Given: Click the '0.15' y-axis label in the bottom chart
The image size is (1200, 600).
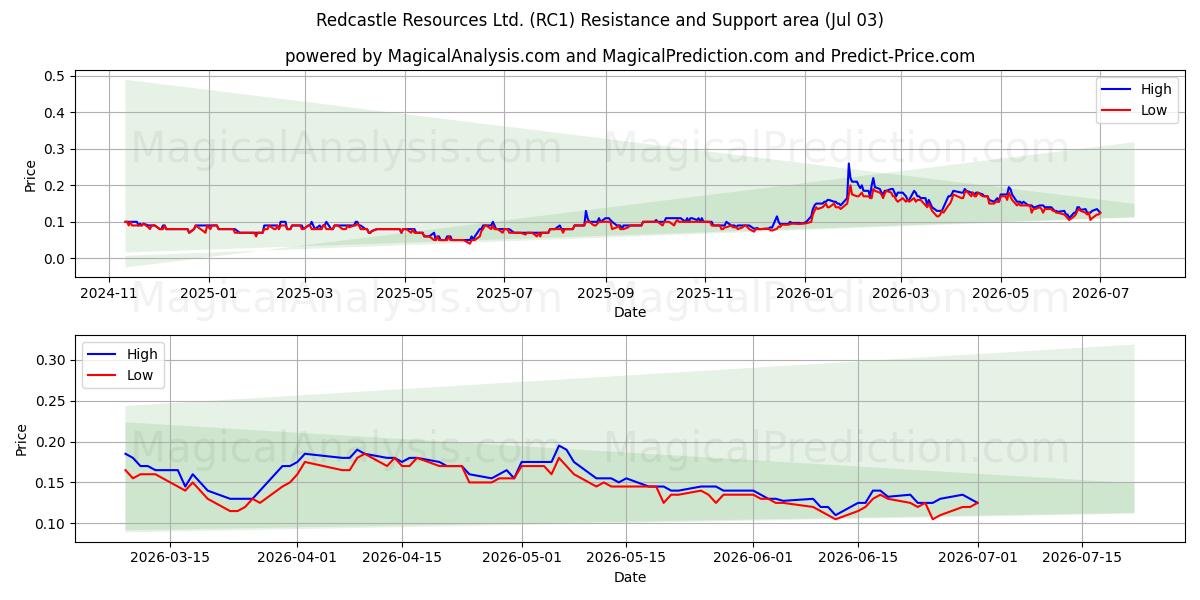Looking at the screenshot, I should point(51,483).
